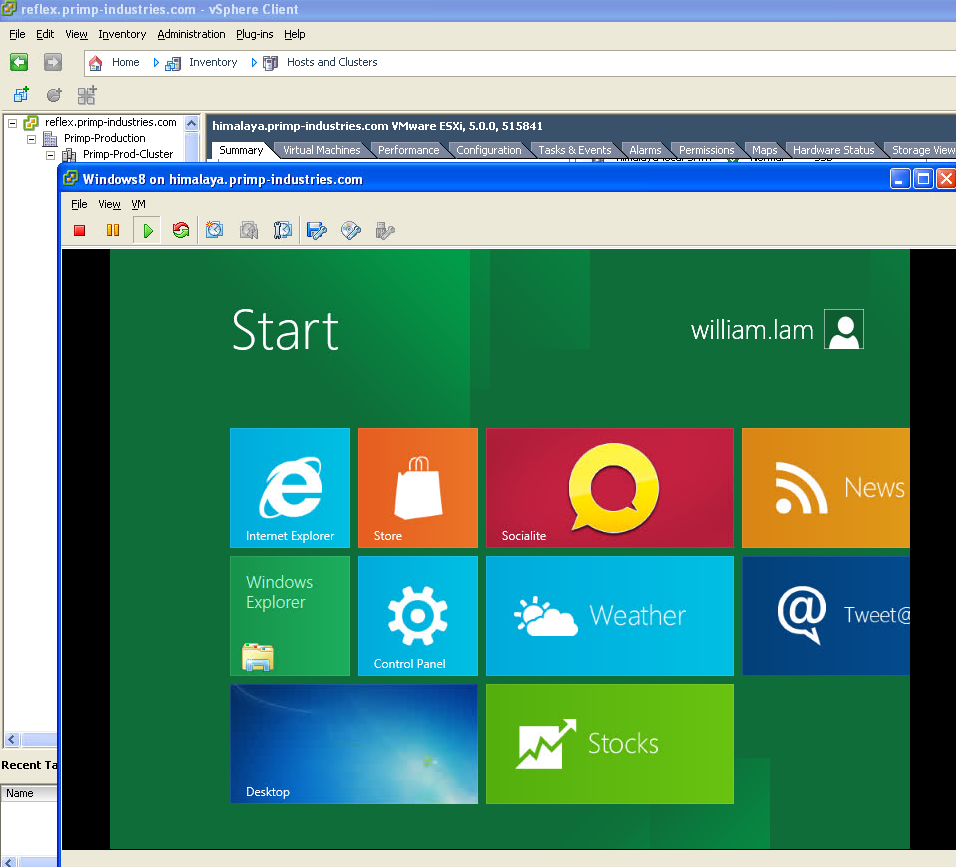The height and width of the screenshot is (867, 956).
Task: Click the william.lam user account picture
Action: (844, 329)
